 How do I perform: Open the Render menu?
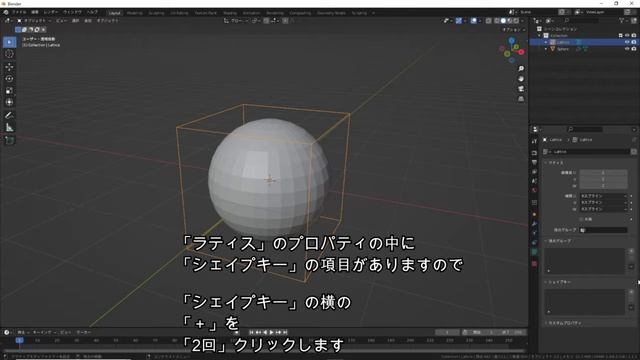51,12
